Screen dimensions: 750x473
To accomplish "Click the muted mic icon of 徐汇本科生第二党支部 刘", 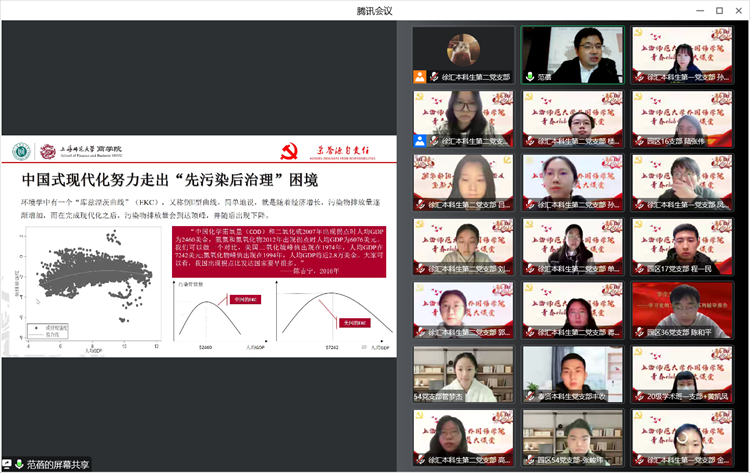I will [420, 269].
